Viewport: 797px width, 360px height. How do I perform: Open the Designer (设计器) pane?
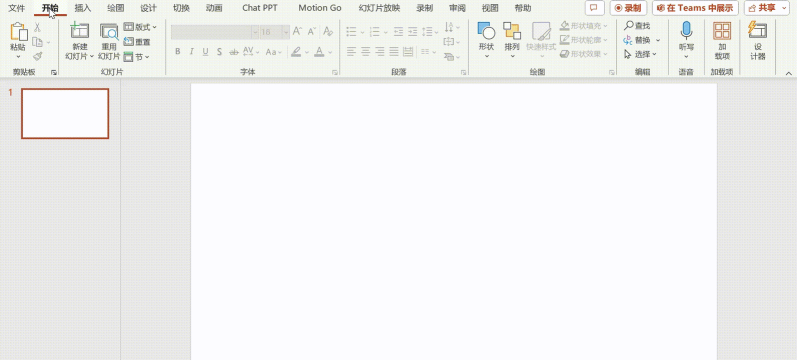tap(757, 41)
